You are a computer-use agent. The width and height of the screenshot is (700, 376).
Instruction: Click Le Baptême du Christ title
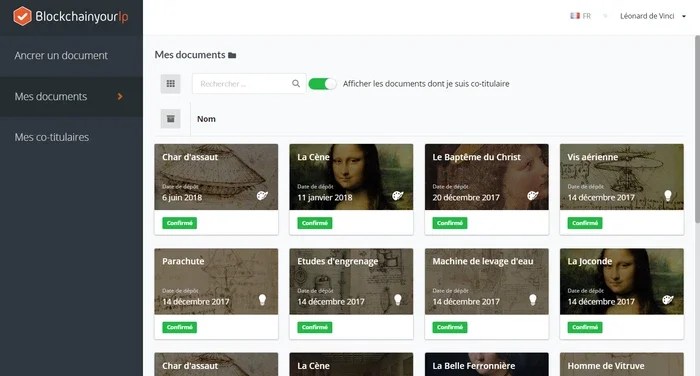(476, 157)
